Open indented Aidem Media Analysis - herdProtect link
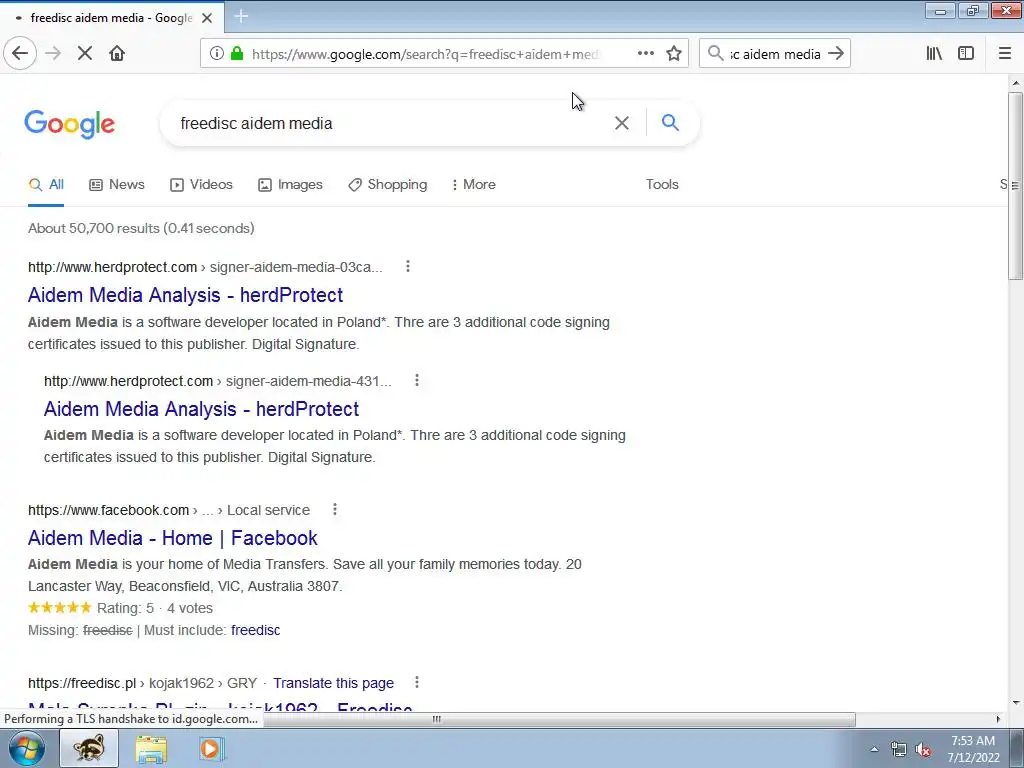The height and width of the screenshot is (768, 1024). 201,409
